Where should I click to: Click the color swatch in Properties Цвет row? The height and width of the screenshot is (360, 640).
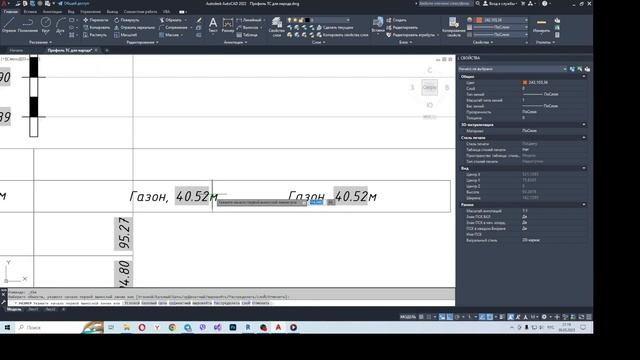pyautogui.click(x=524, y=82)
